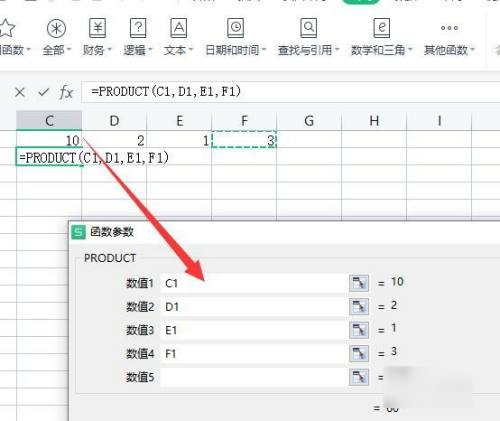The height and width of the screenshot is (421, 500).
Task: Select cell F1 containing 3
Action: (244, 139)
